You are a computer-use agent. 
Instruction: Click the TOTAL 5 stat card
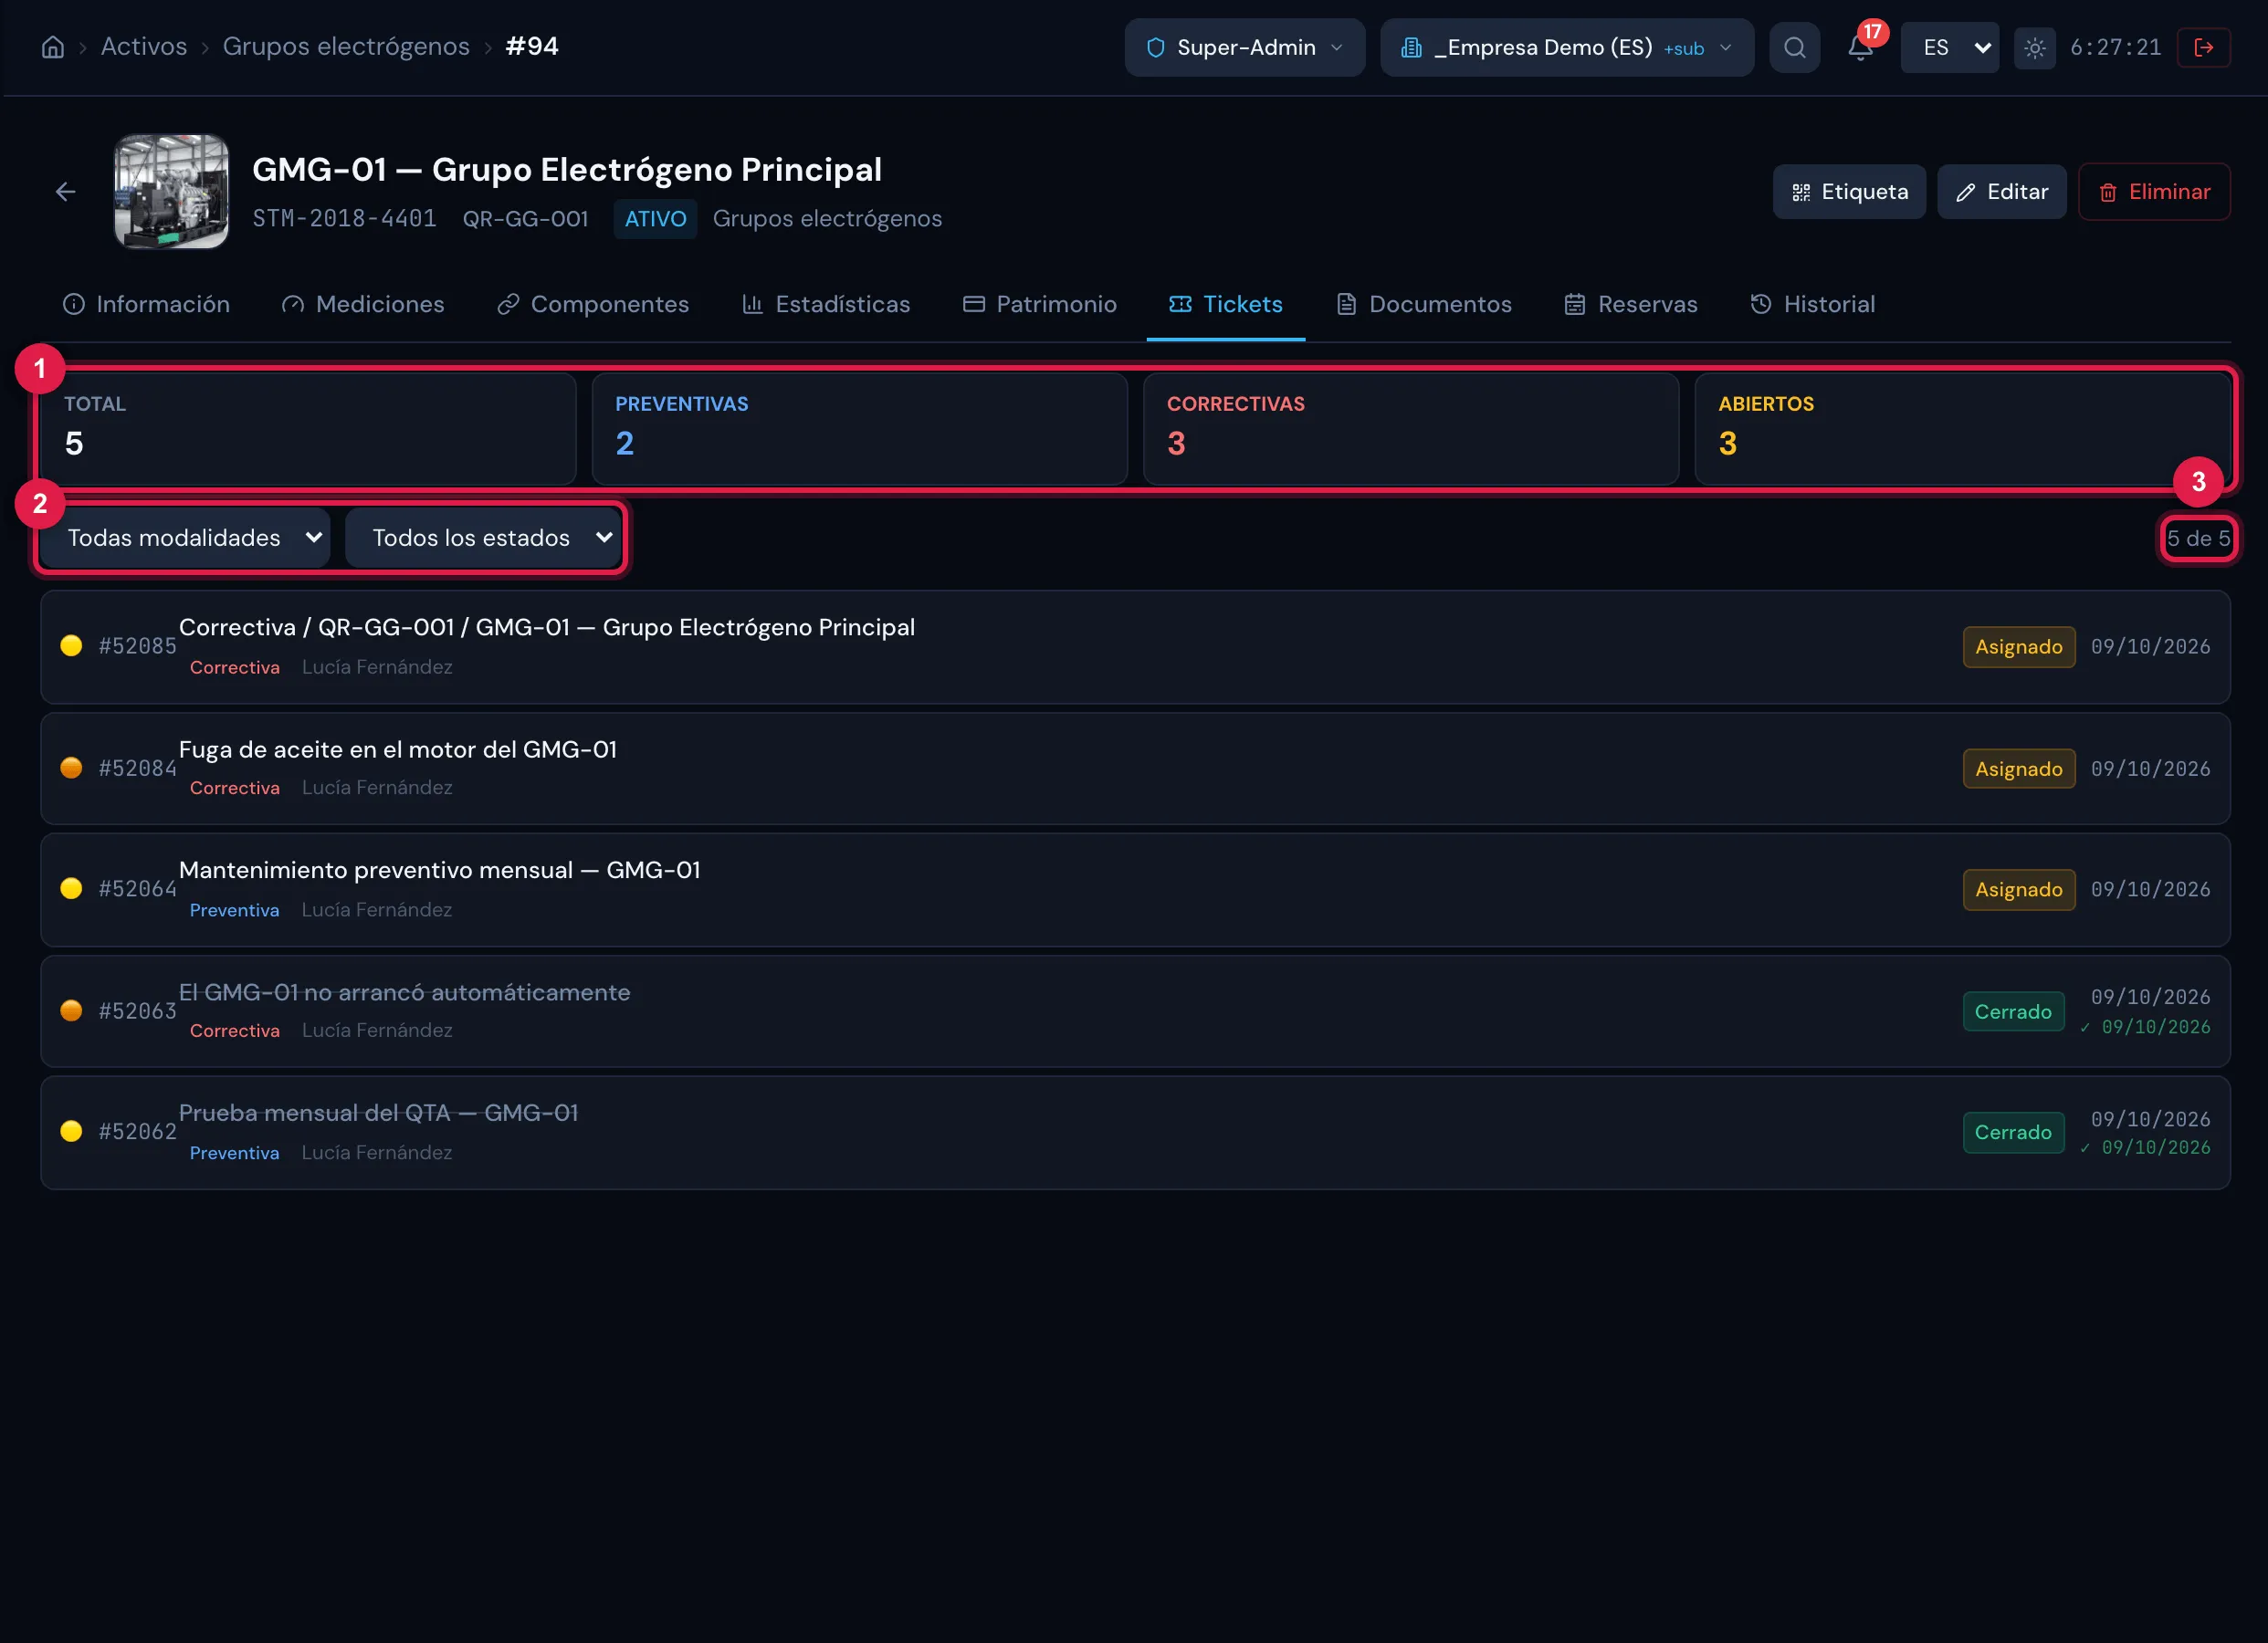pyautogui.click(x=308, y=429)
